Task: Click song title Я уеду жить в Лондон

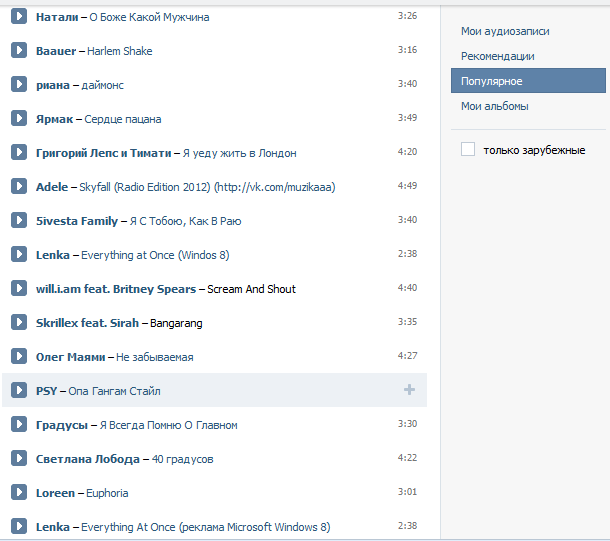Action: 240,153
